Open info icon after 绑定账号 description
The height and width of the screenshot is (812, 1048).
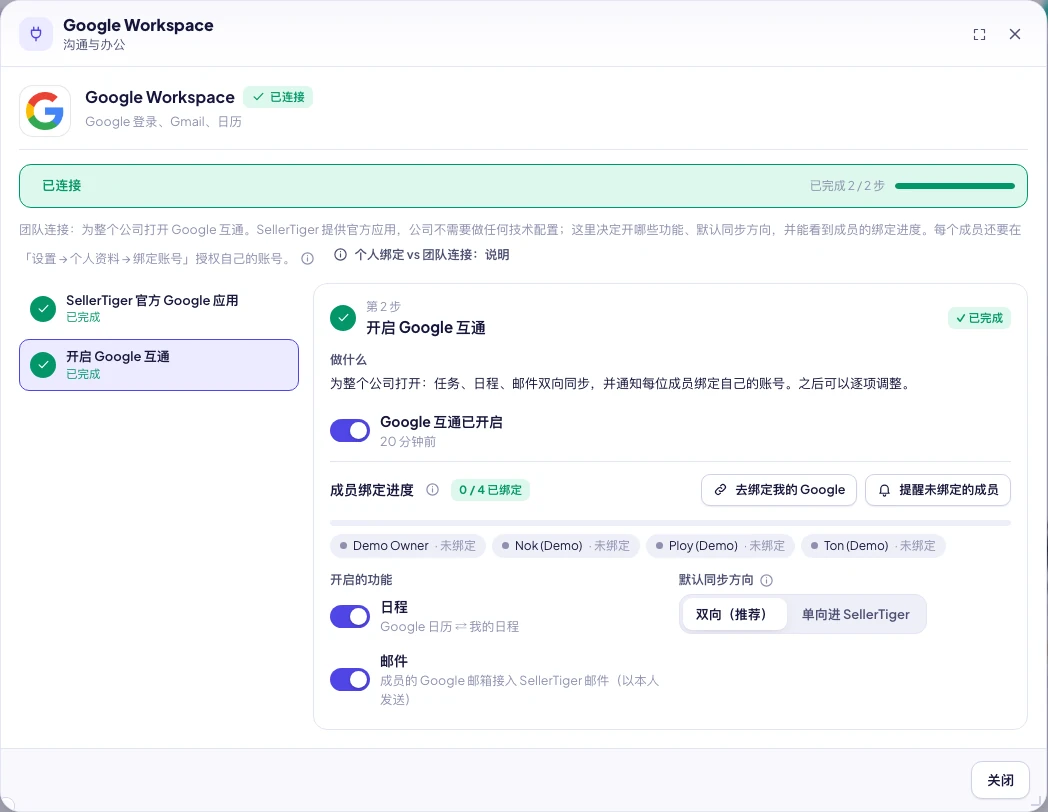click(307, 259)
